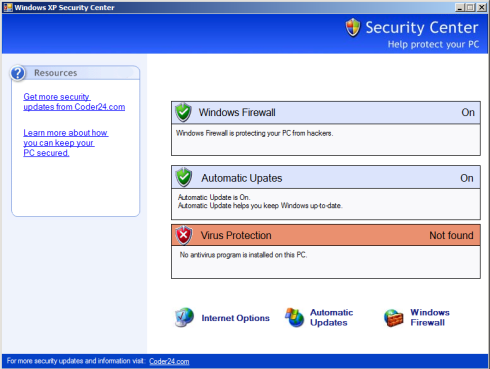This screenshot has height=369, width=490.
Task: Click 'No antivirus program is installed' text
Action: coord(243,255)
